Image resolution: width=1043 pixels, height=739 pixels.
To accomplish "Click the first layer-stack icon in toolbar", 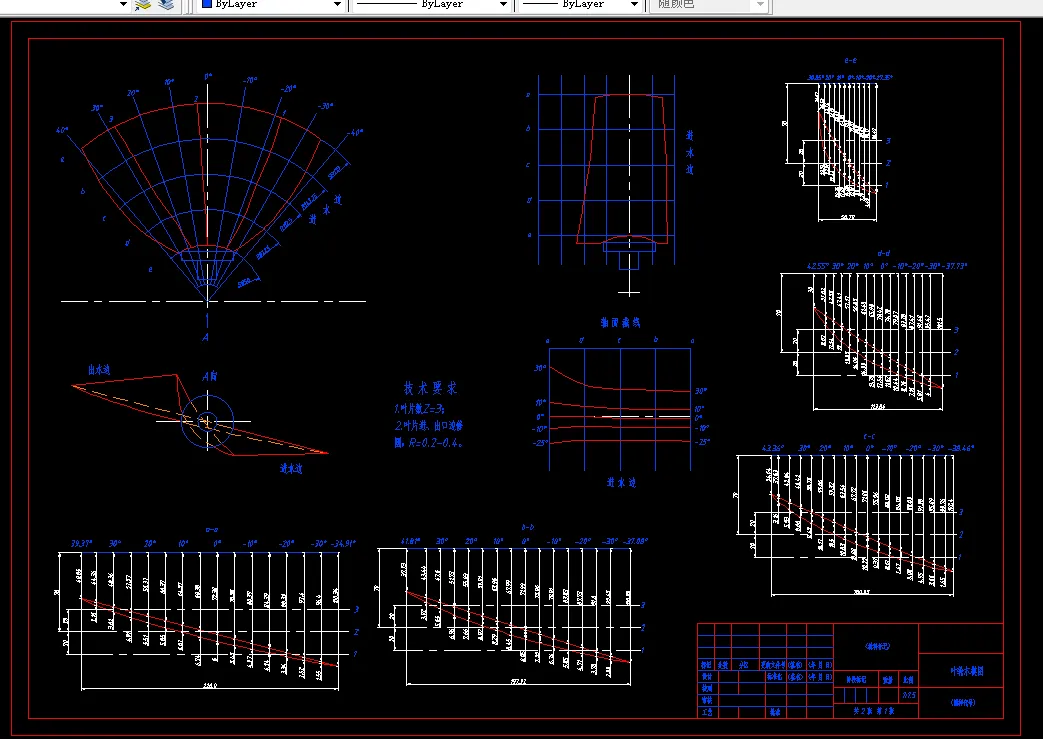I will (143, 5).
